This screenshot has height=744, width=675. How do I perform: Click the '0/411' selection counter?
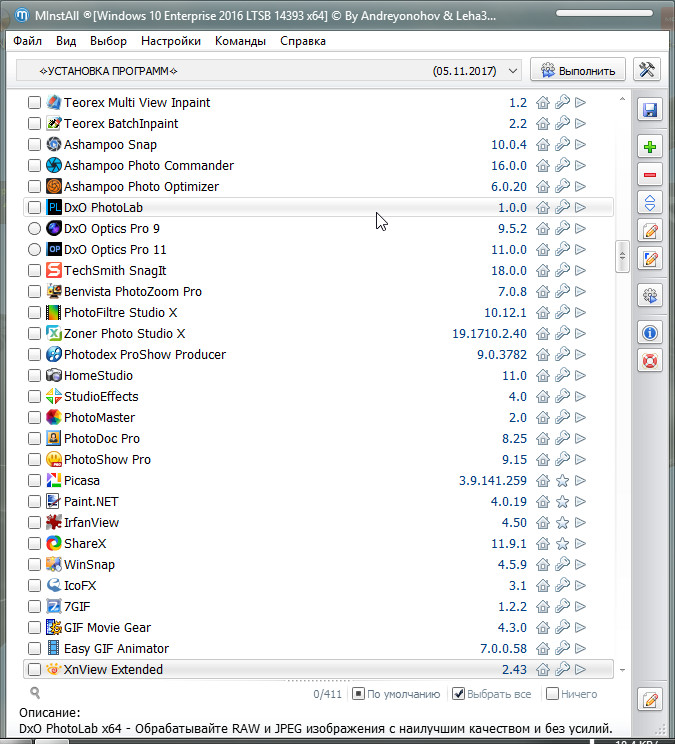click(327, 694)
